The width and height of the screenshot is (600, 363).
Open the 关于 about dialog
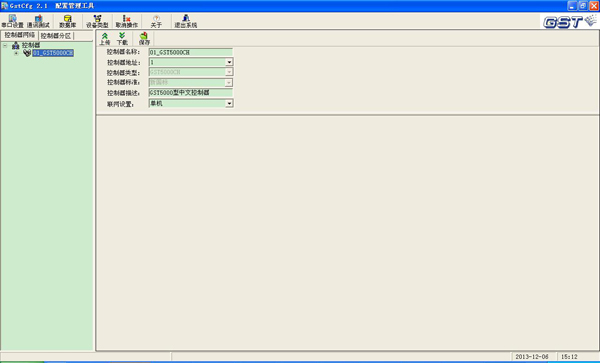pyautogui.click(x=156, y=21)
